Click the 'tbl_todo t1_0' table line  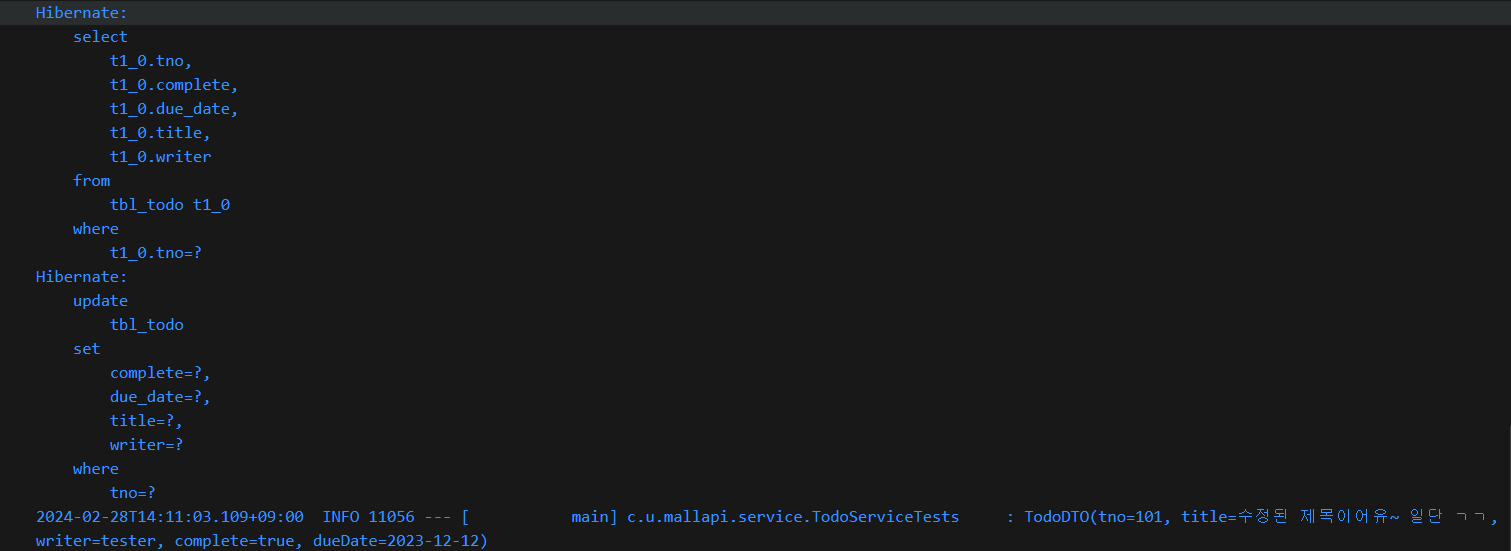[170, 205]
